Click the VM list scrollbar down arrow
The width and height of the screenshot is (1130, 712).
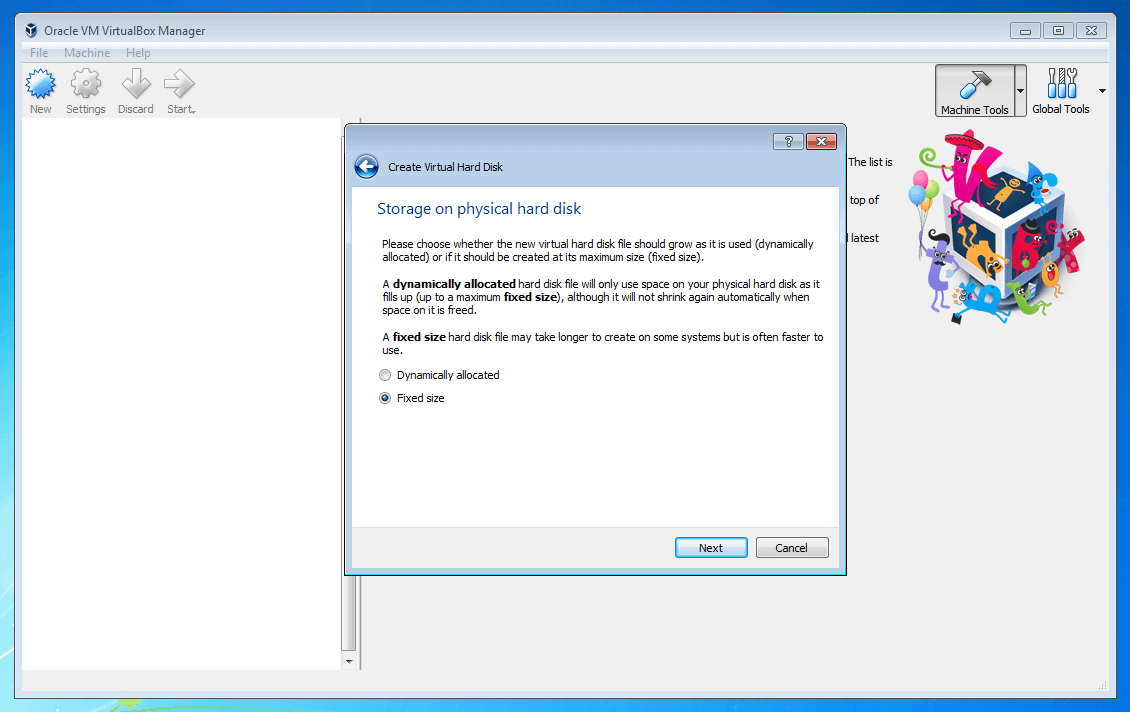pyautogui.click(x=349, y=661)
